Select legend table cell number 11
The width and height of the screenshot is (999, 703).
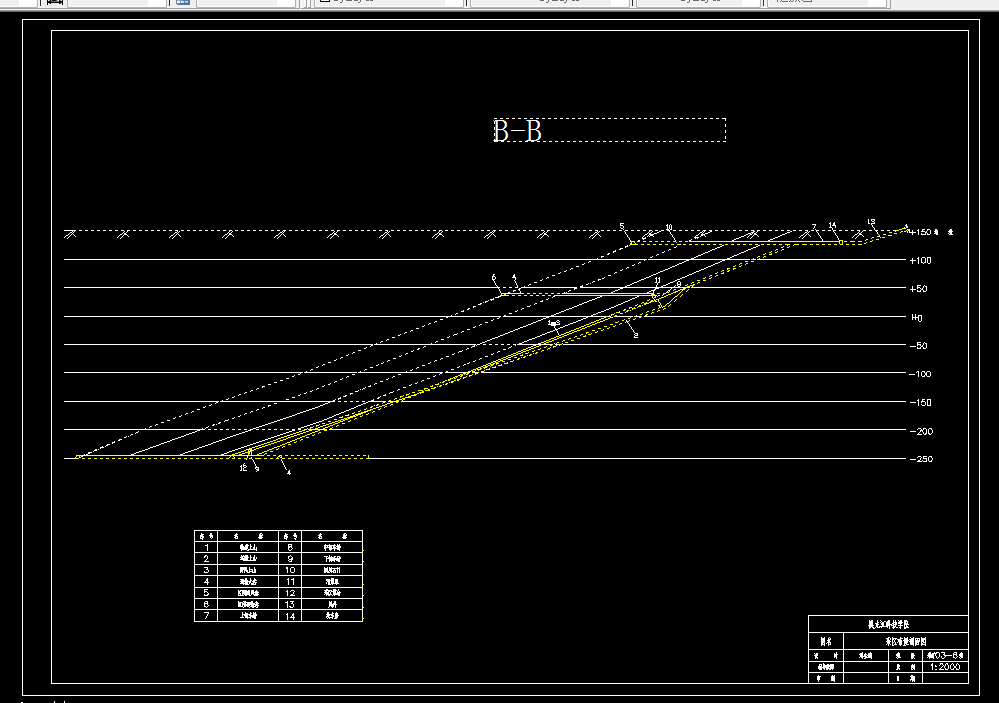coord(290,581)
